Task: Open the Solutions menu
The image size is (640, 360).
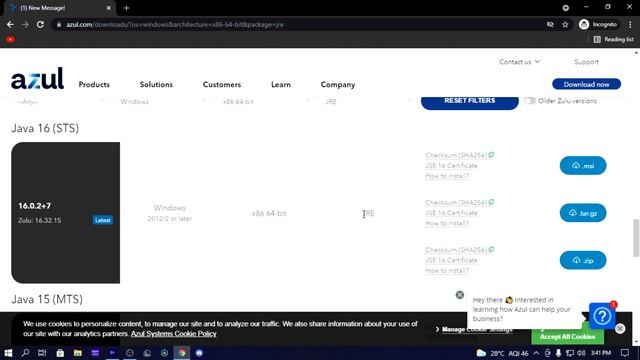Action: coord(156,84)
